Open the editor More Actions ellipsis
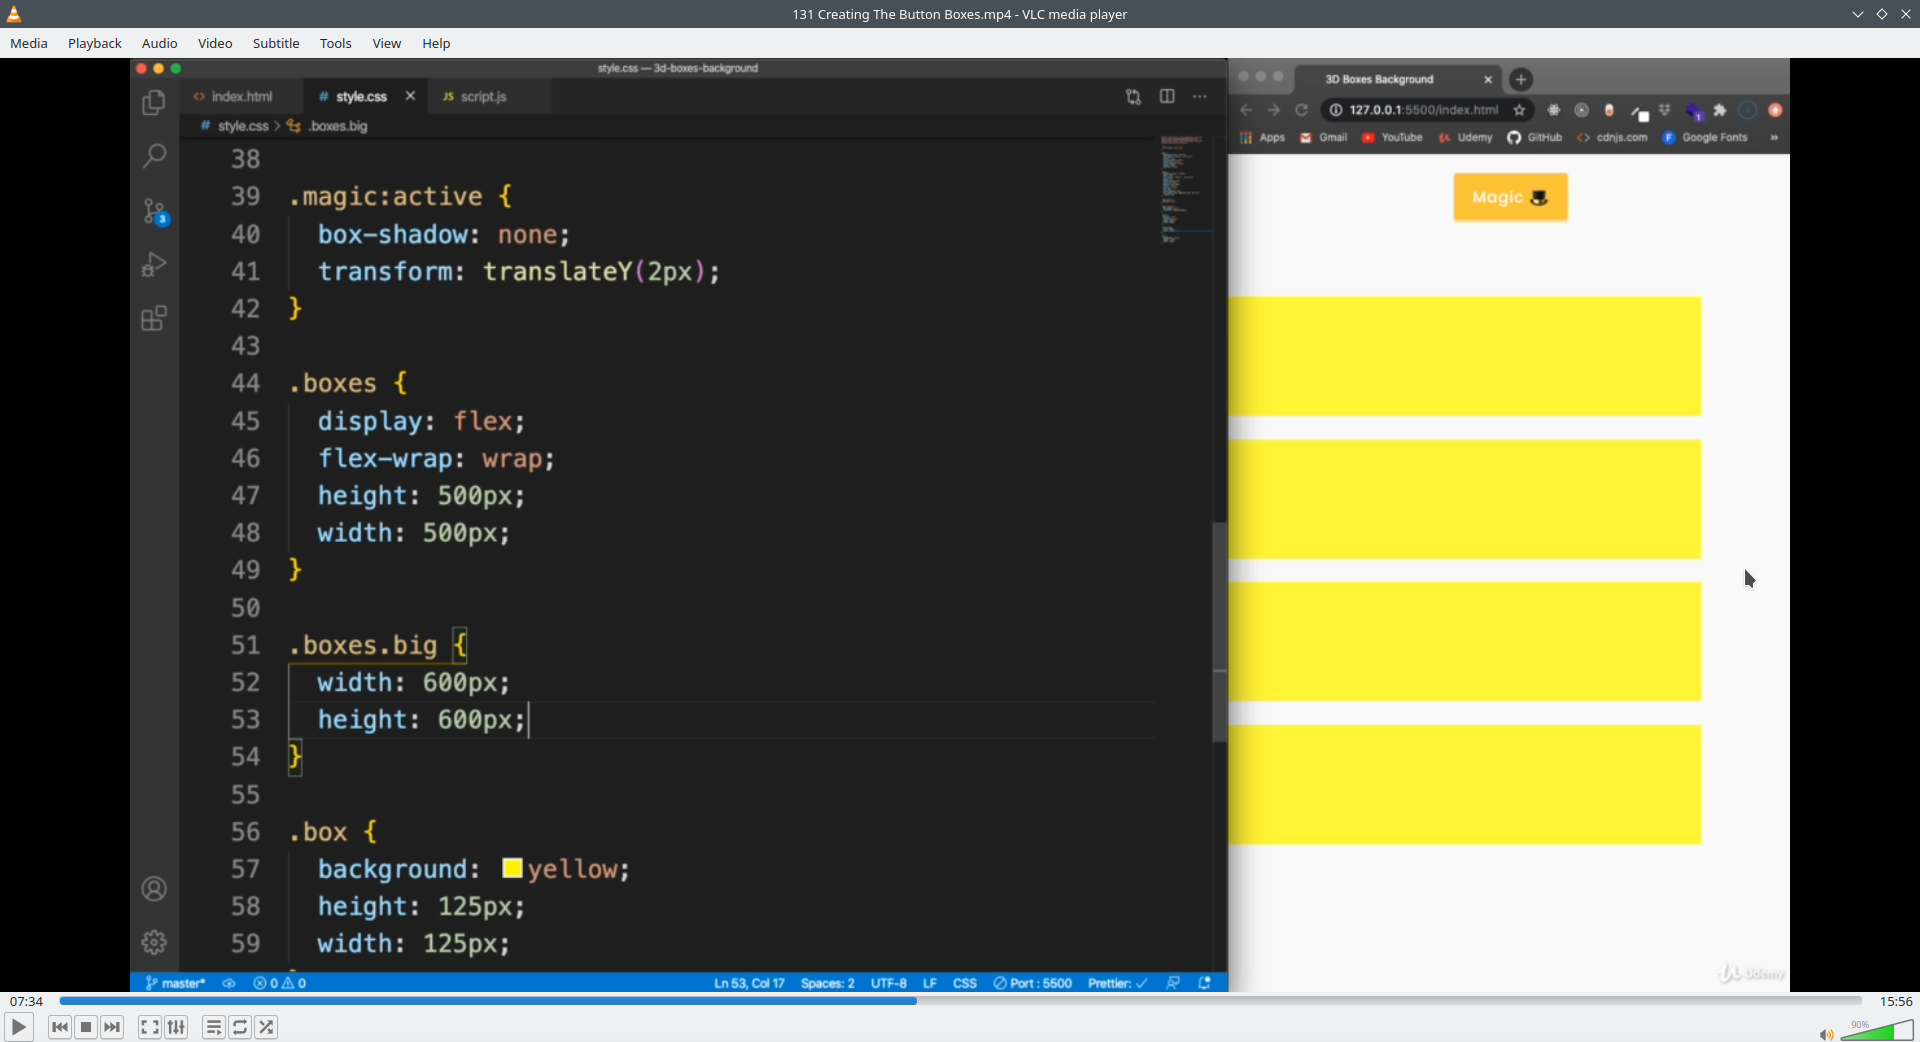 coord(1200,96)
